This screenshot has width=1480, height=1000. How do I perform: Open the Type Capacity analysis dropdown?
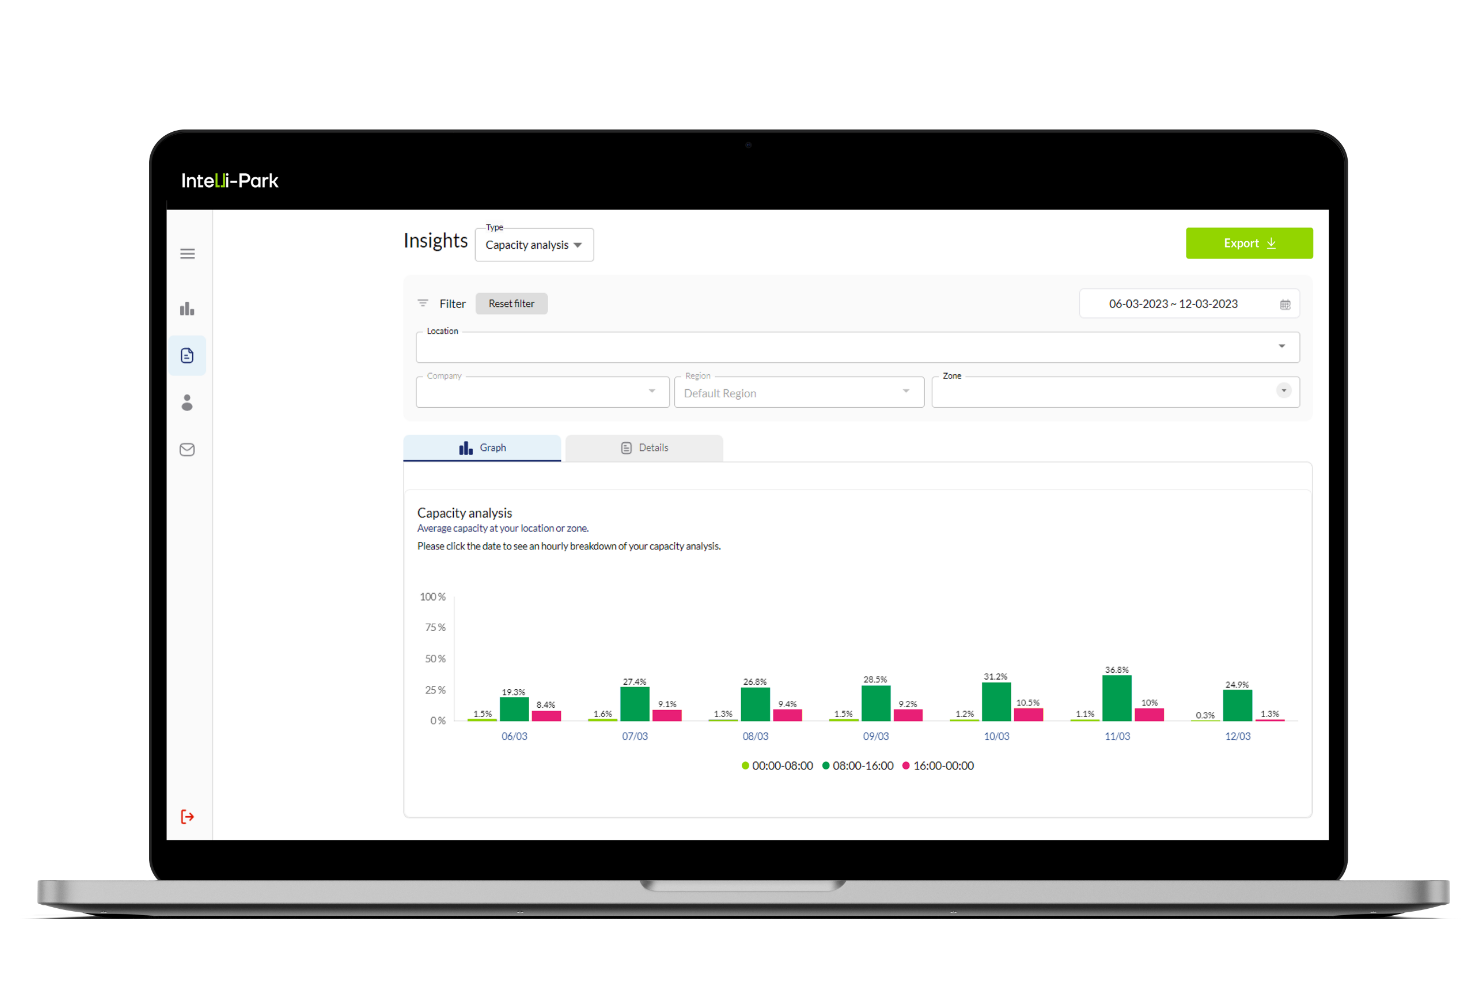coord(534,245)
